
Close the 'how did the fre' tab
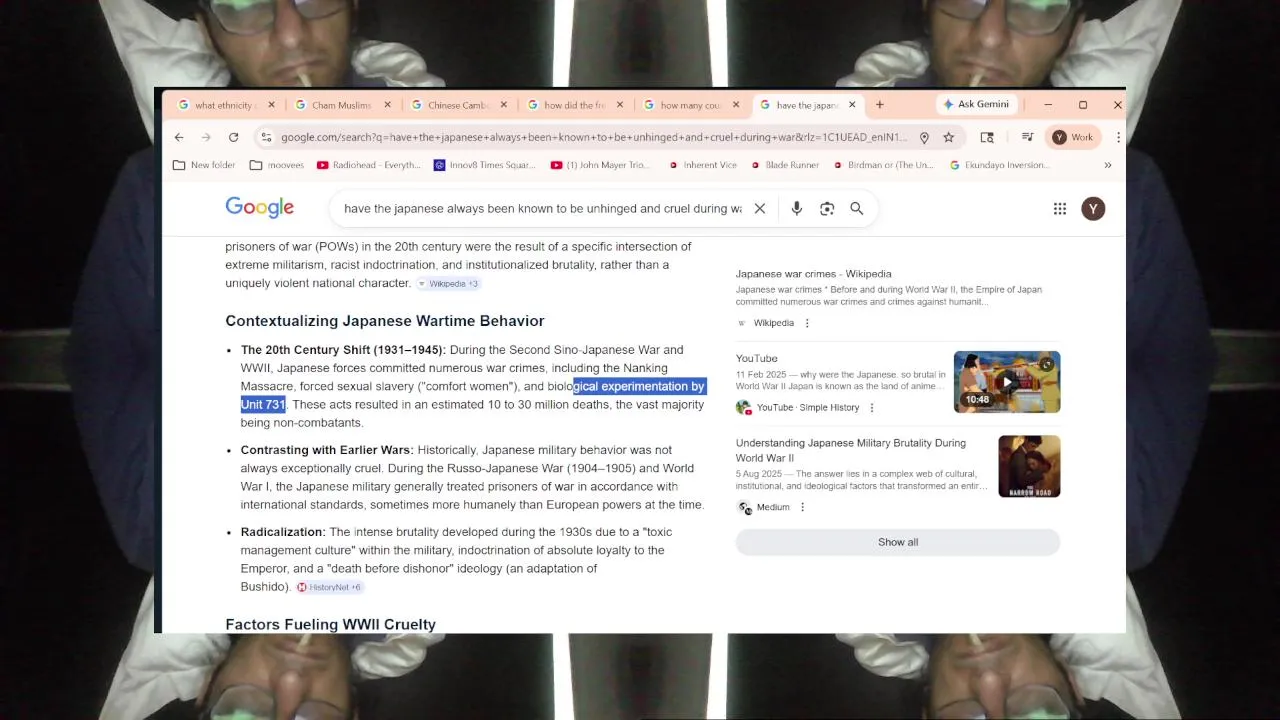pos(620,105)
